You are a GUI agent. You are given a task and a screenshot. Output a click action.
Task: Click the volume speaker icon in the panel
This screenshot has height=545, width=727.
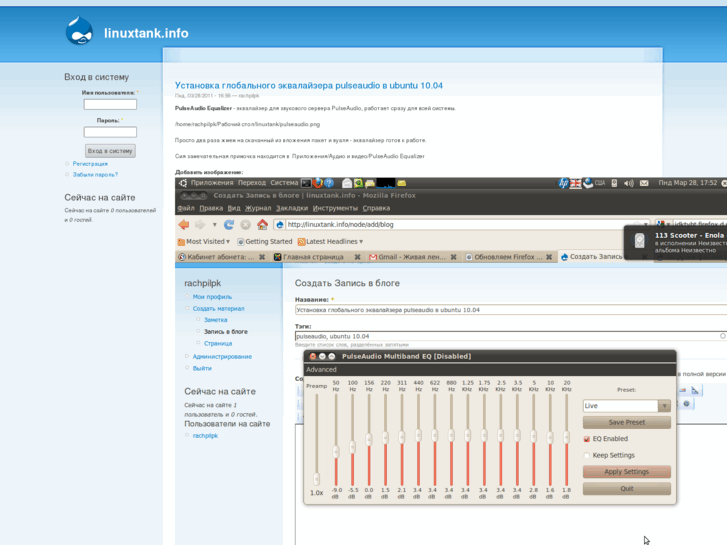pos(629,183)
